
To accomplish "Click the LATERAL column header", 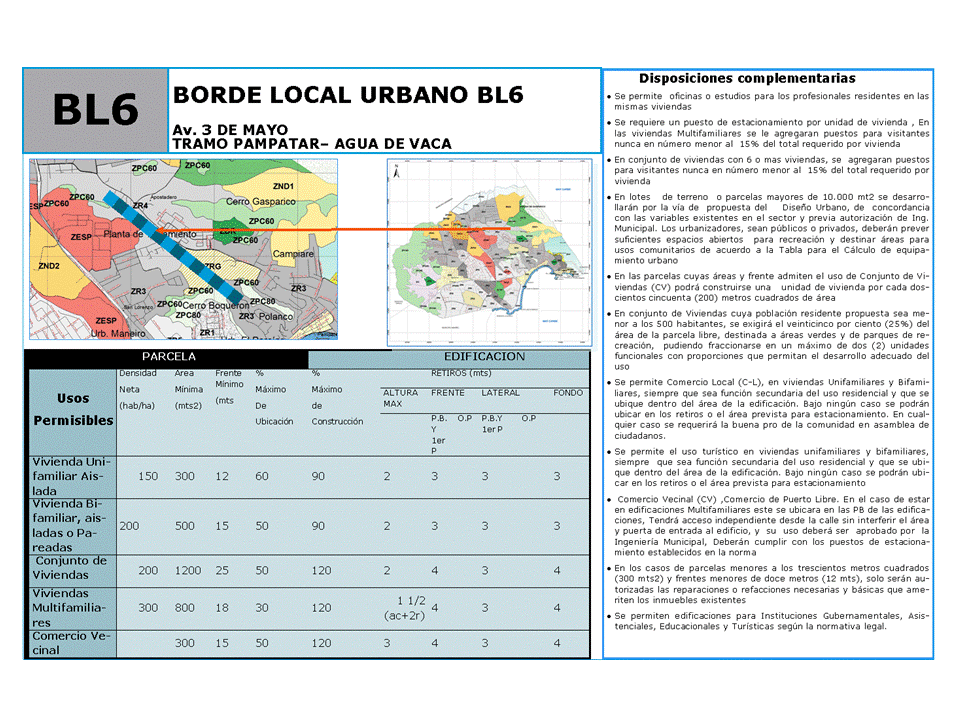I will pyautogui.click(x=500, y=392).
